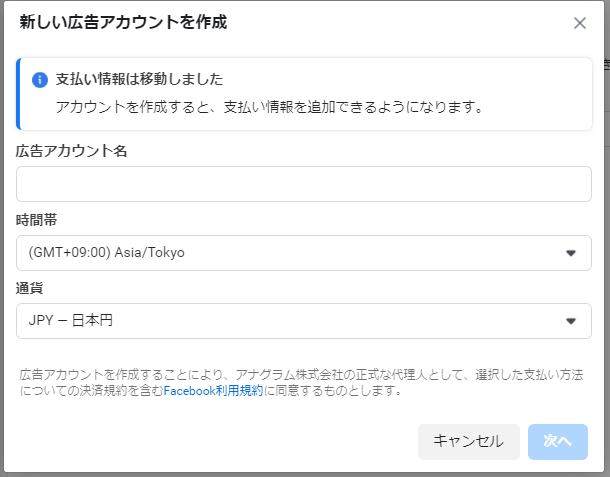Click the 広告アカウント名 text field
The width and height of the screenshot is (610, 477).
[x=304, y=184]
